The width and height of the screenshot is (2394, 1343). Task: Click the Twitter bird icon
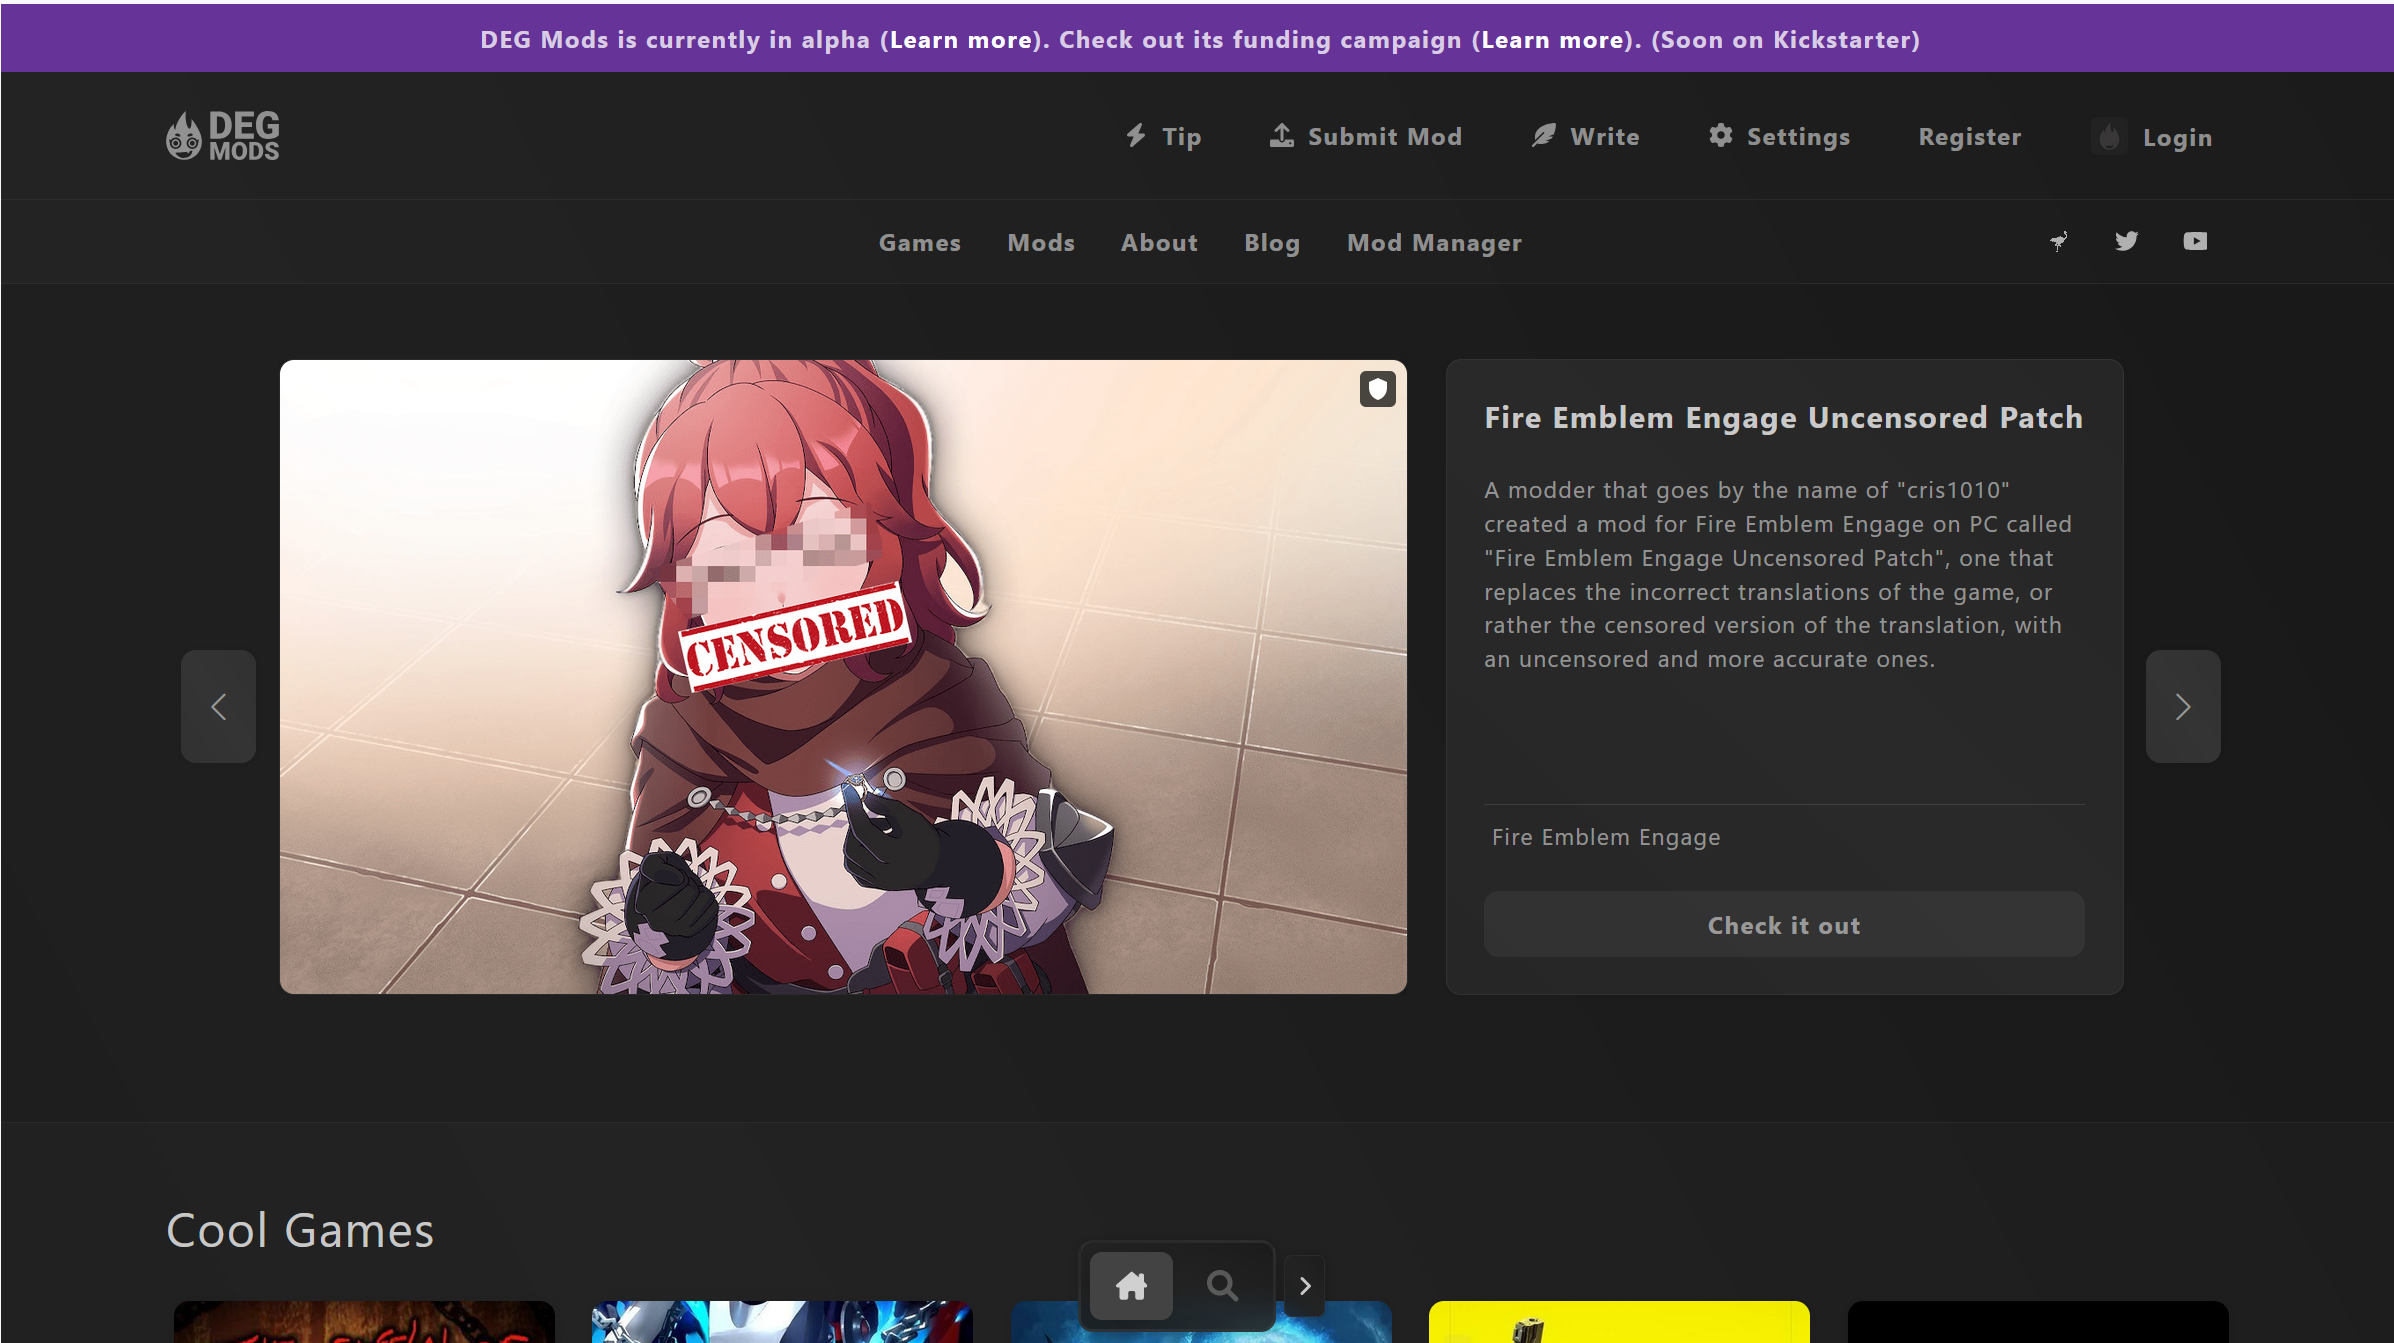tap(2126, 241)
